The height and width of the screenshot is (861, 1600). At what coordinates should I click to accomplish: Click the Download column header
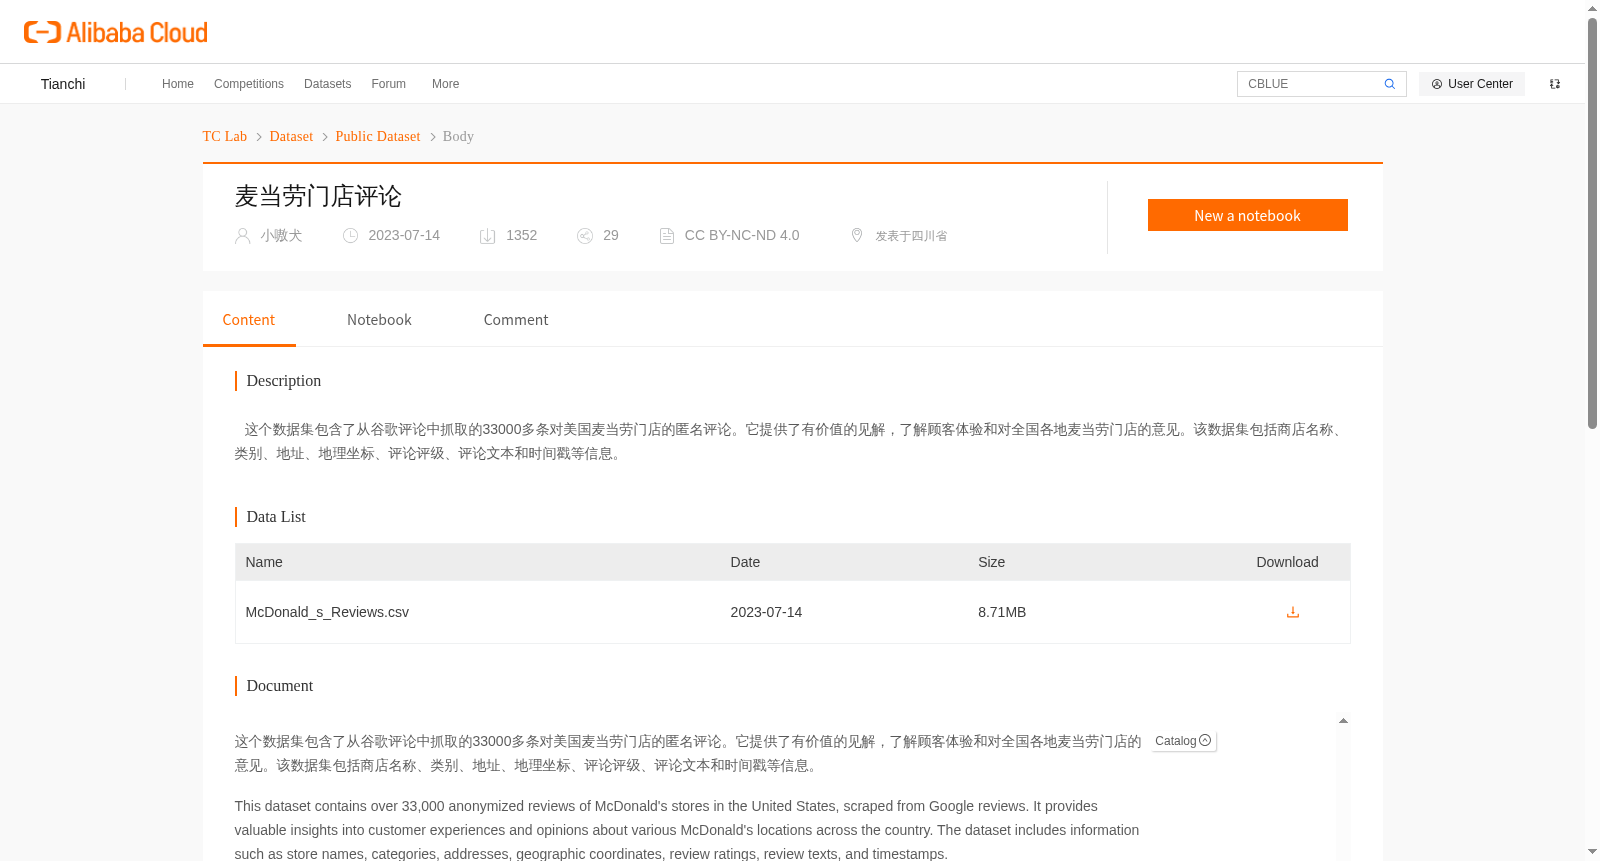pos(1287,562)
